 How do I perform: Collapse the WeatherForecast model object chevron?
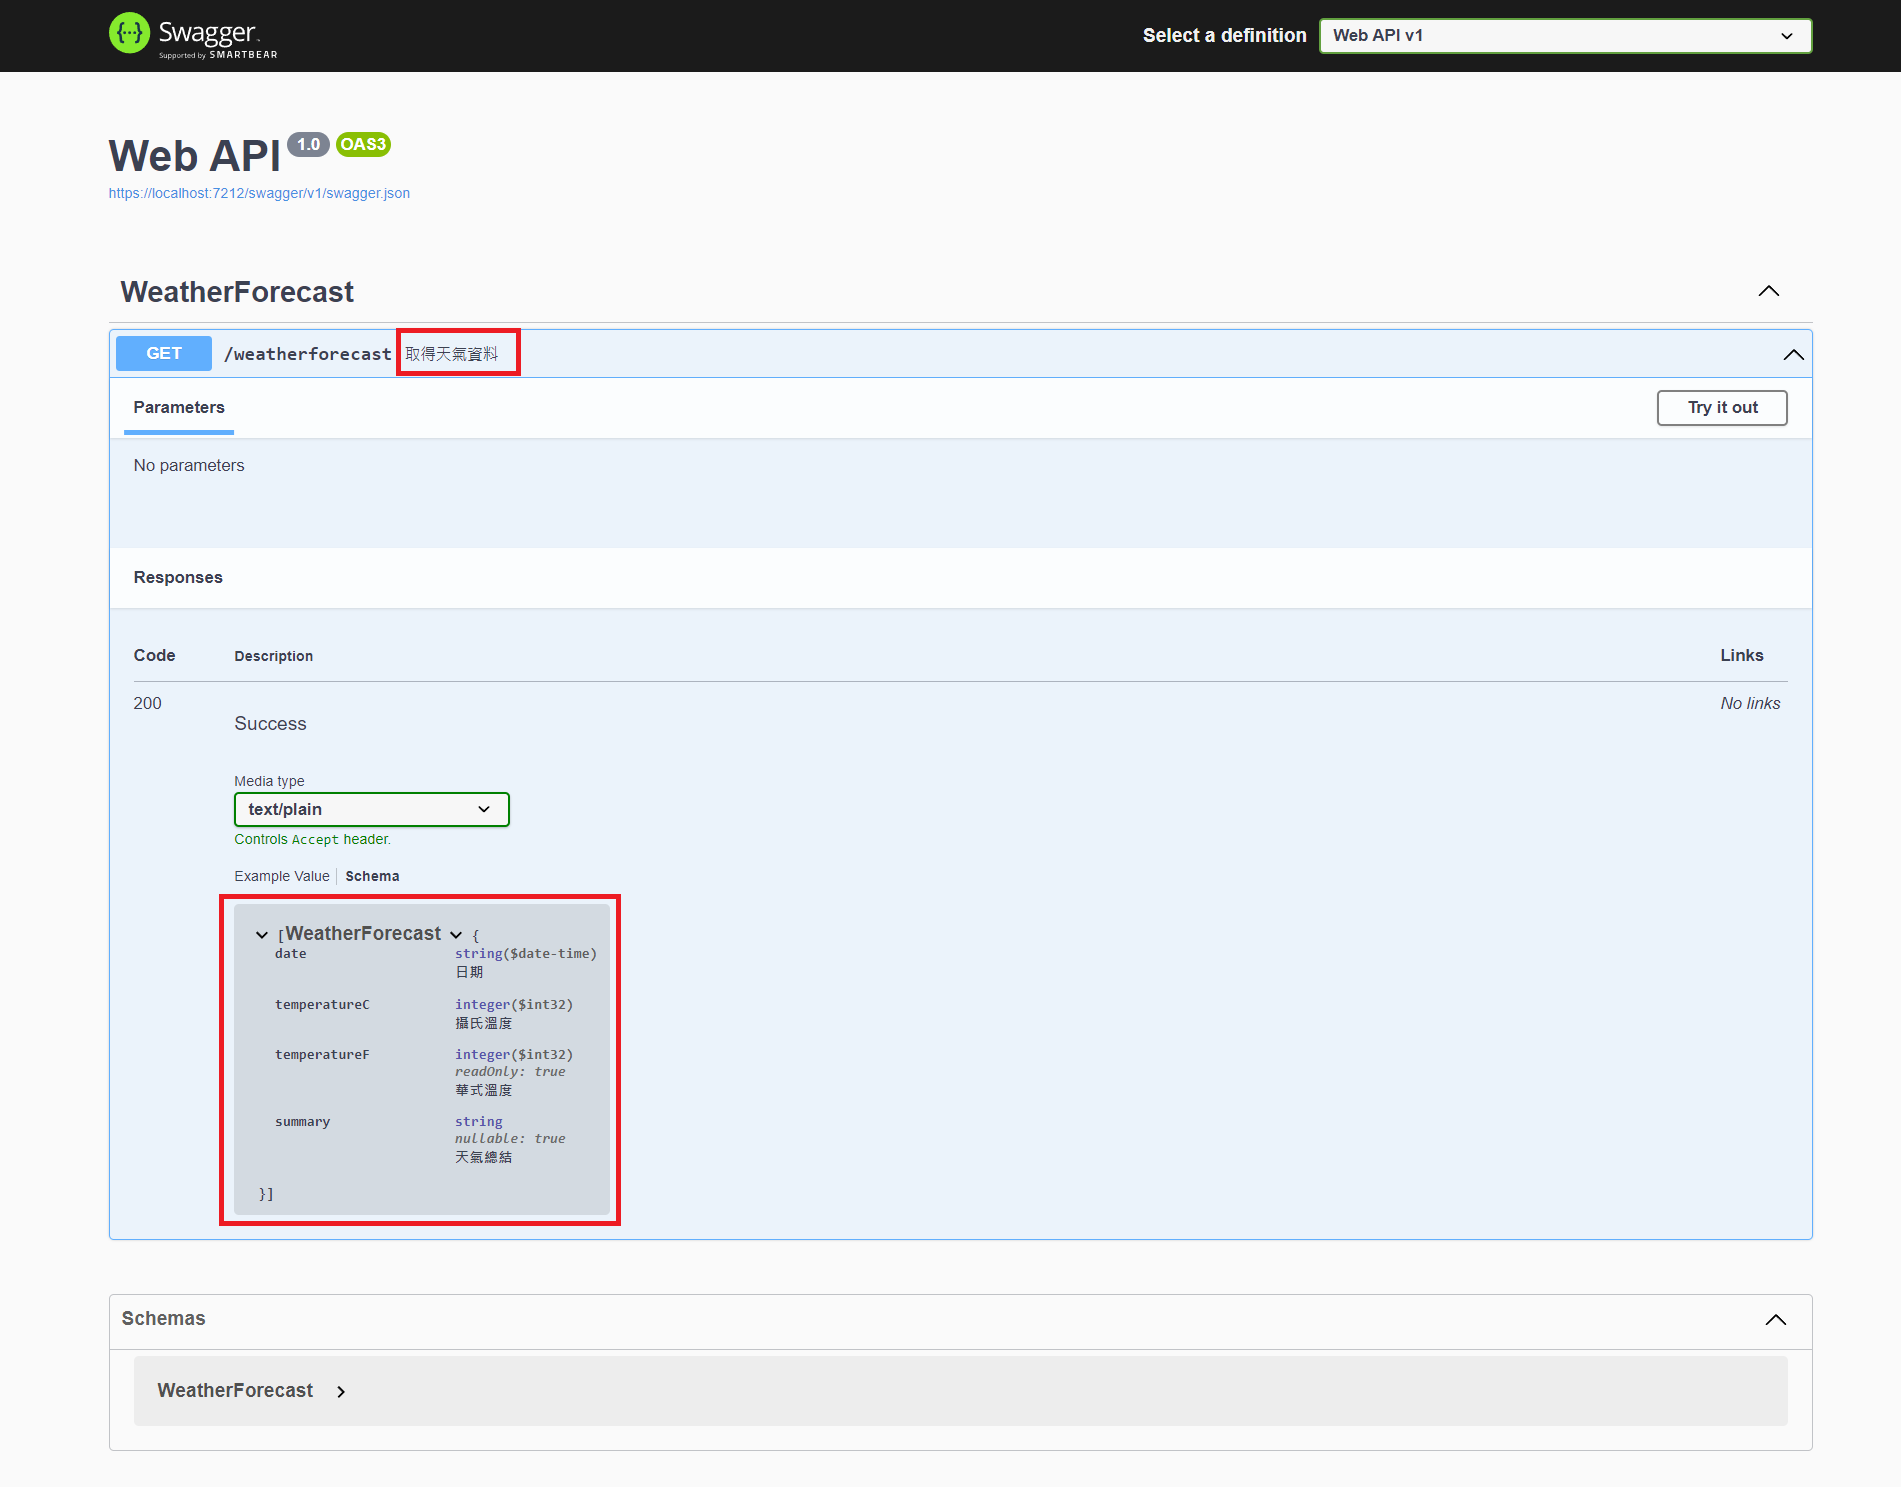[x=456, y=935]
